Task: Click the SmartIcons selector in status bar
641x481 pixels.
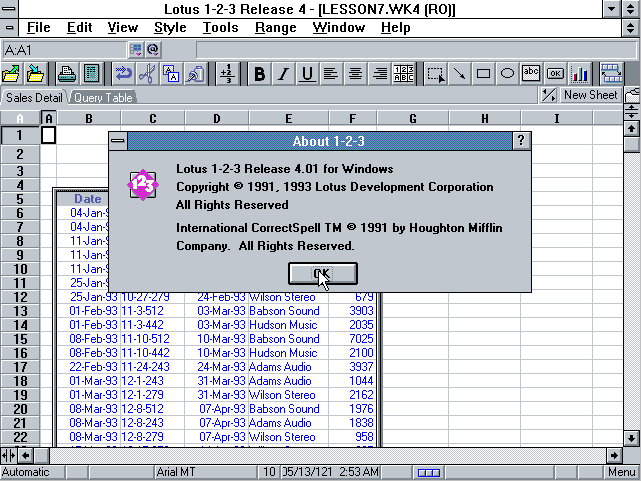Action: coord(428,472)
